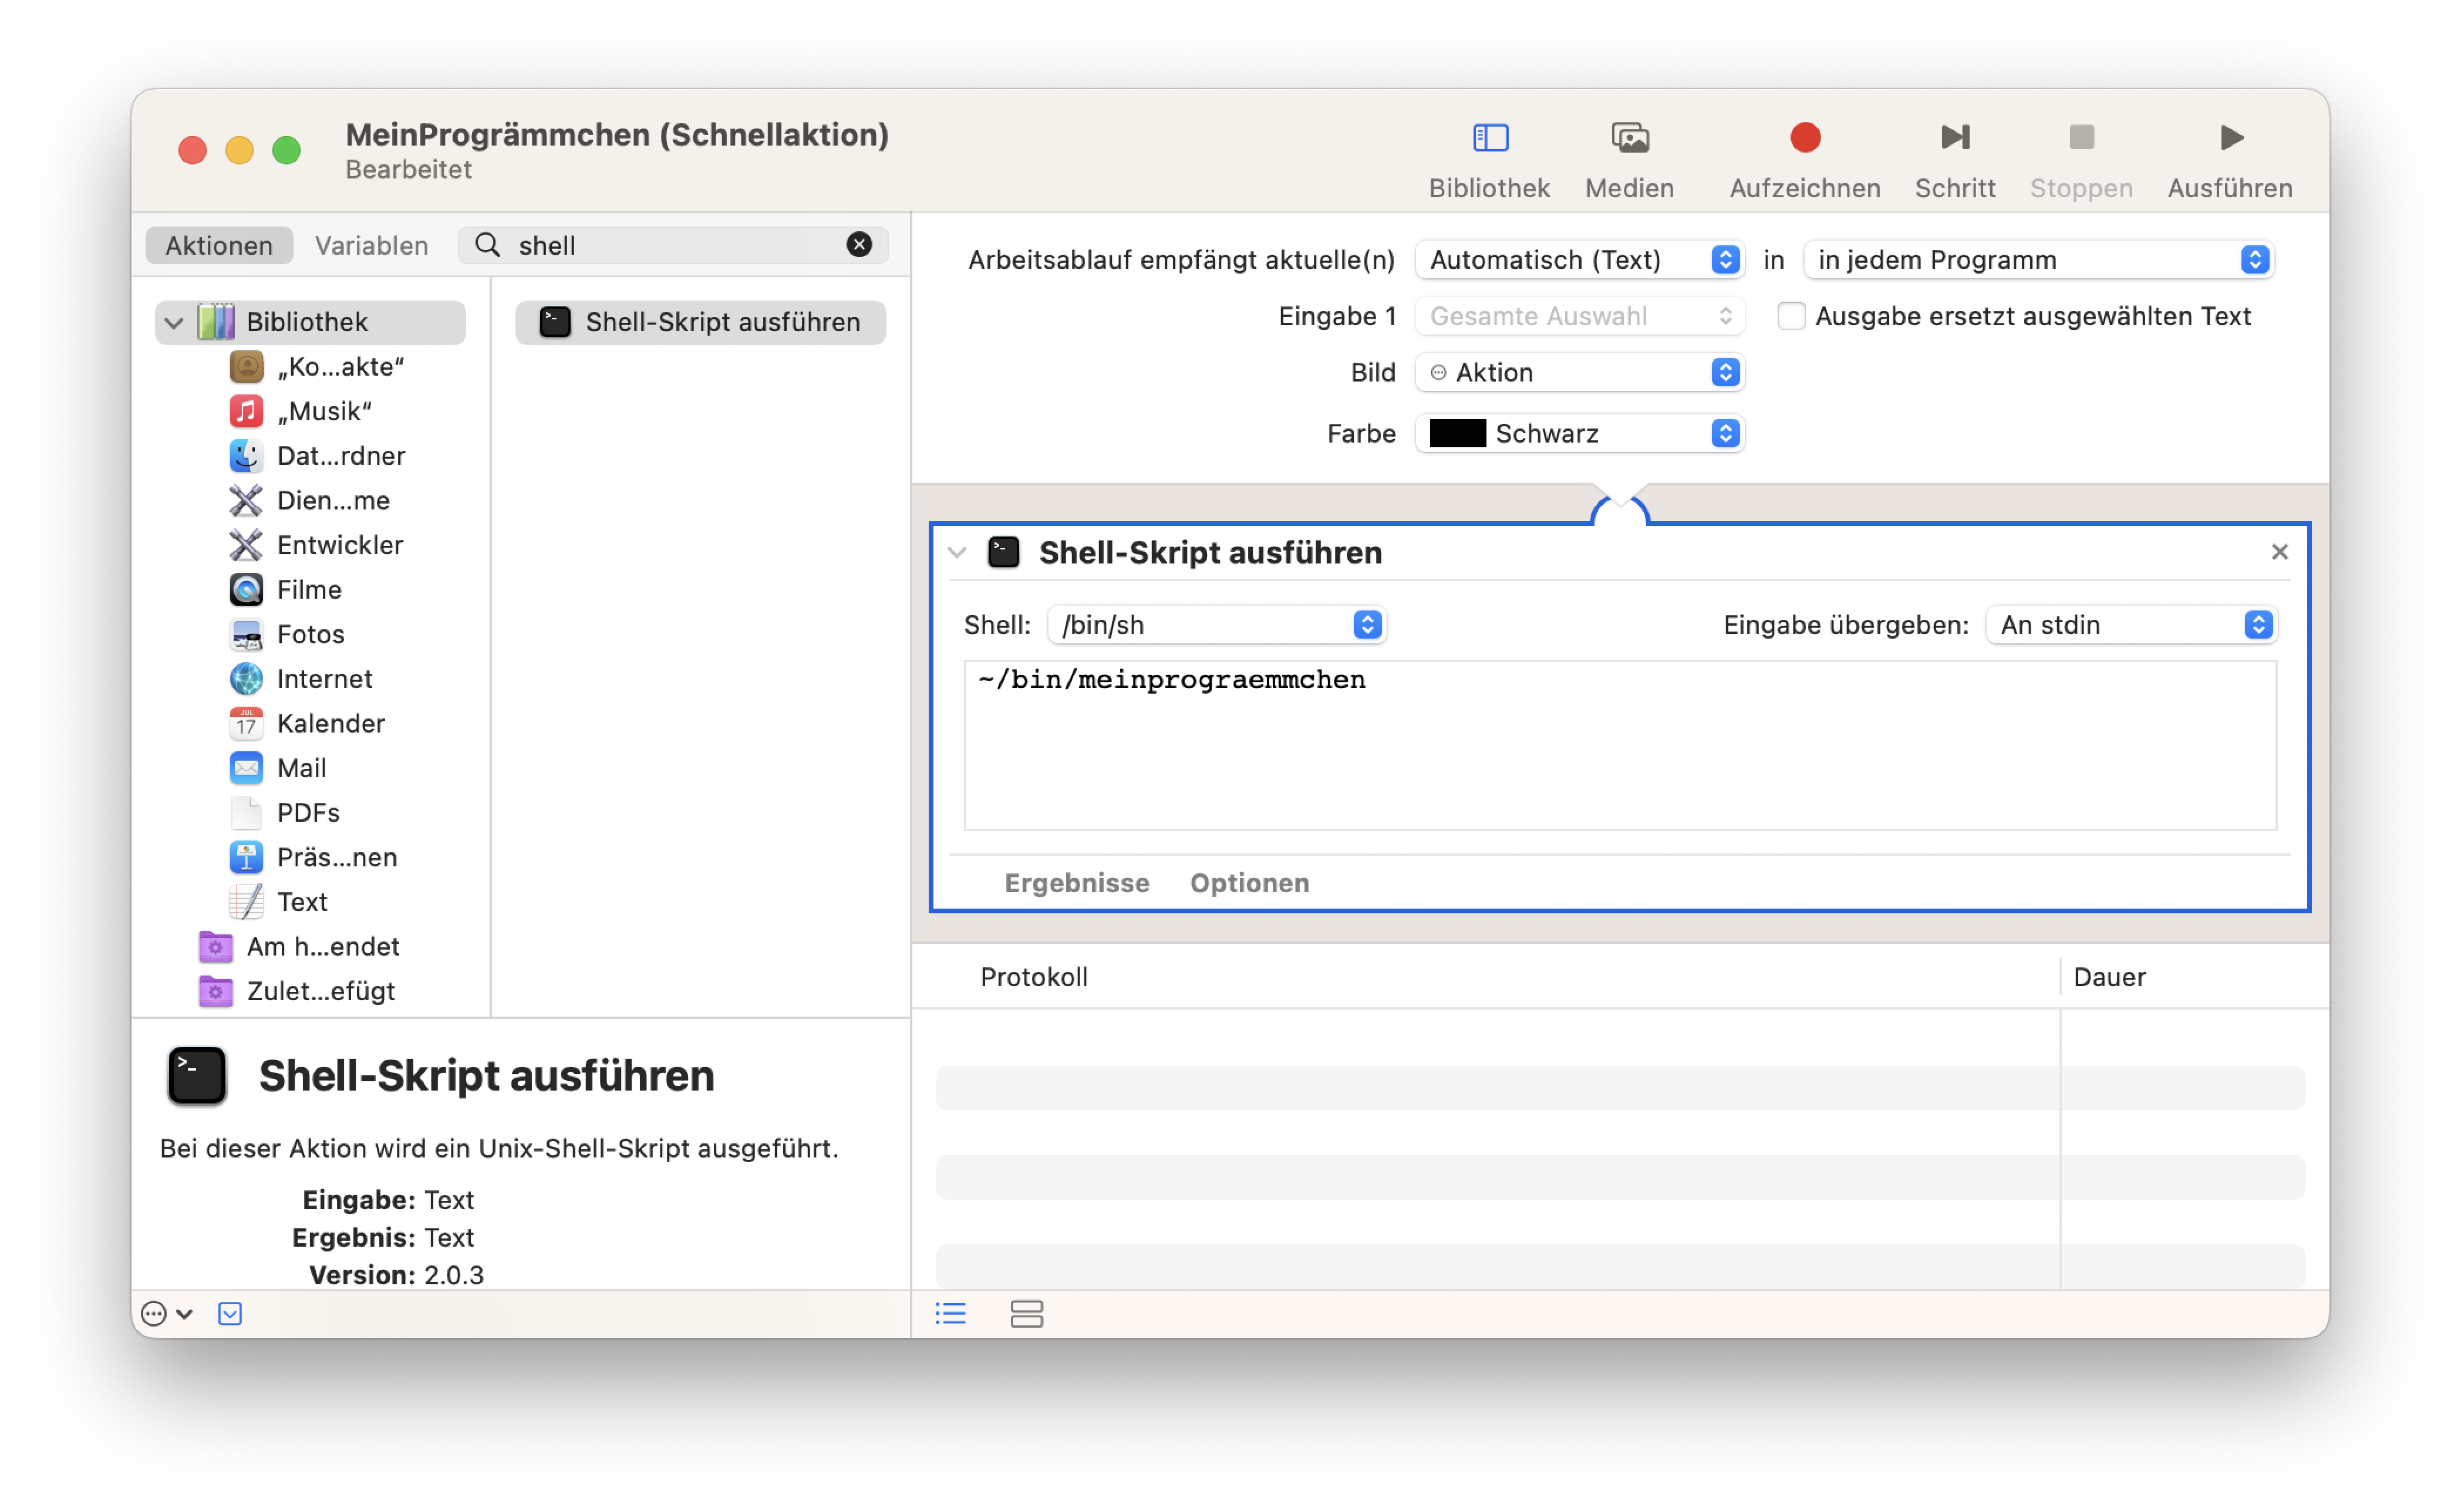Open the Farbe Schwarz color popup
This screenshot has width=2461, height=1512.
(1579, 433)
